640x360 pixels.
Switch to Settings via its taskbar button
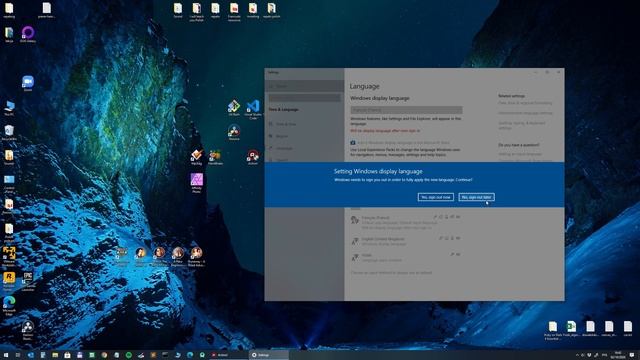269,355
